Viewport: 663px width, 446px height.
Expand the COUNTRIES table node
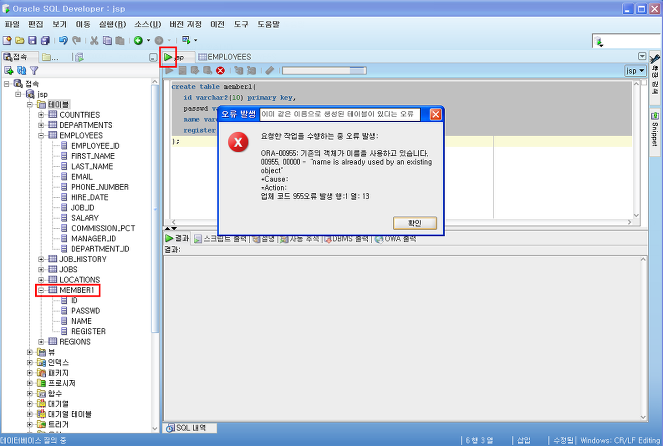tap(41, 115)
